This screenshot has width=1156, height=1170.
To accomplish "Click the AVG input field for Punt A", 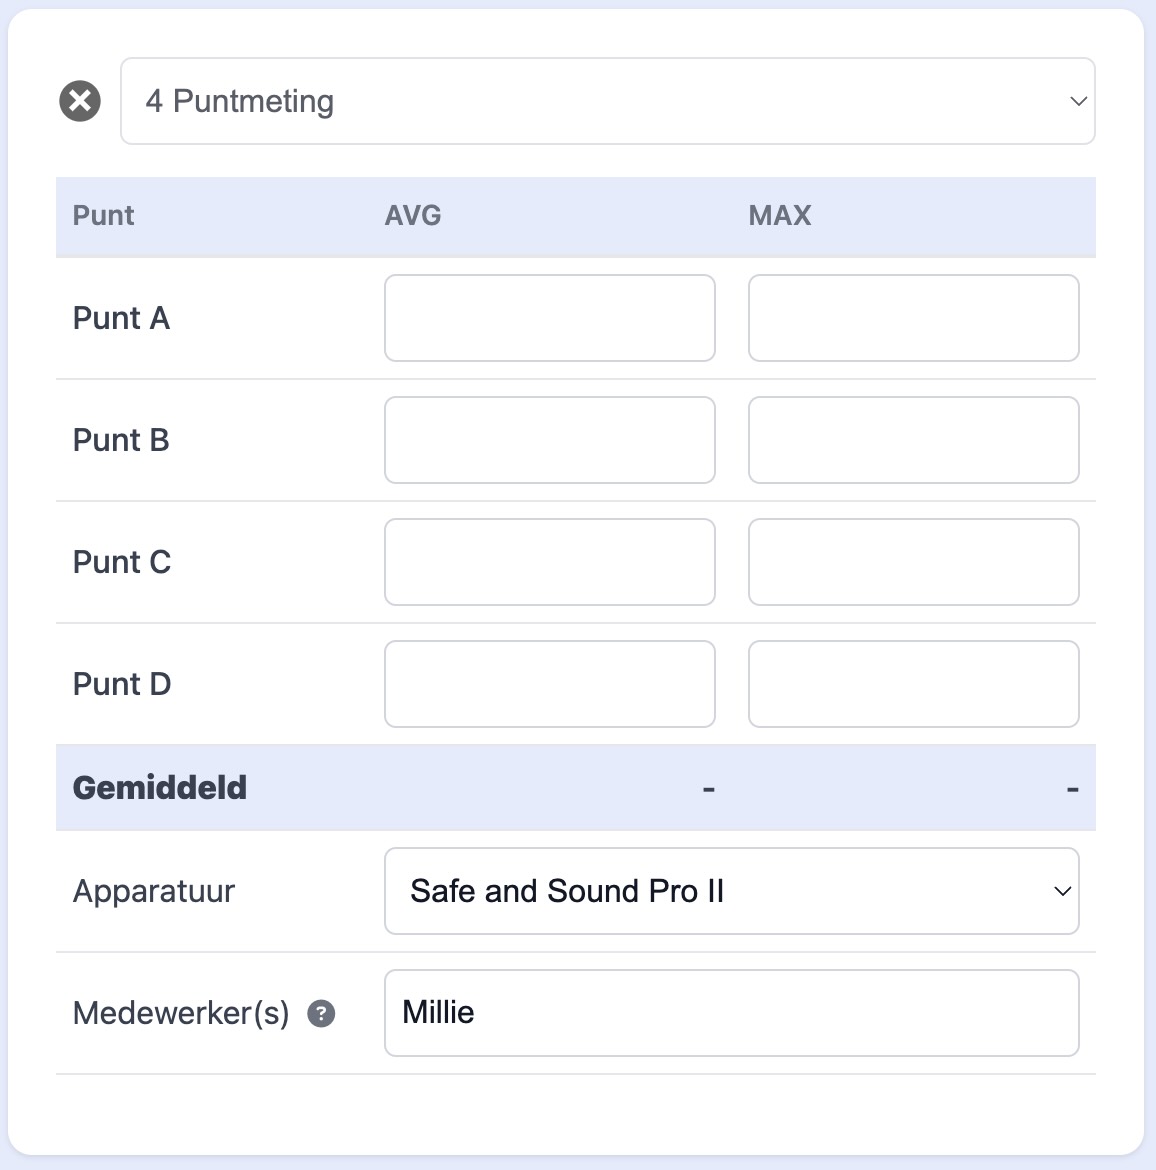I will pos(549,318).
